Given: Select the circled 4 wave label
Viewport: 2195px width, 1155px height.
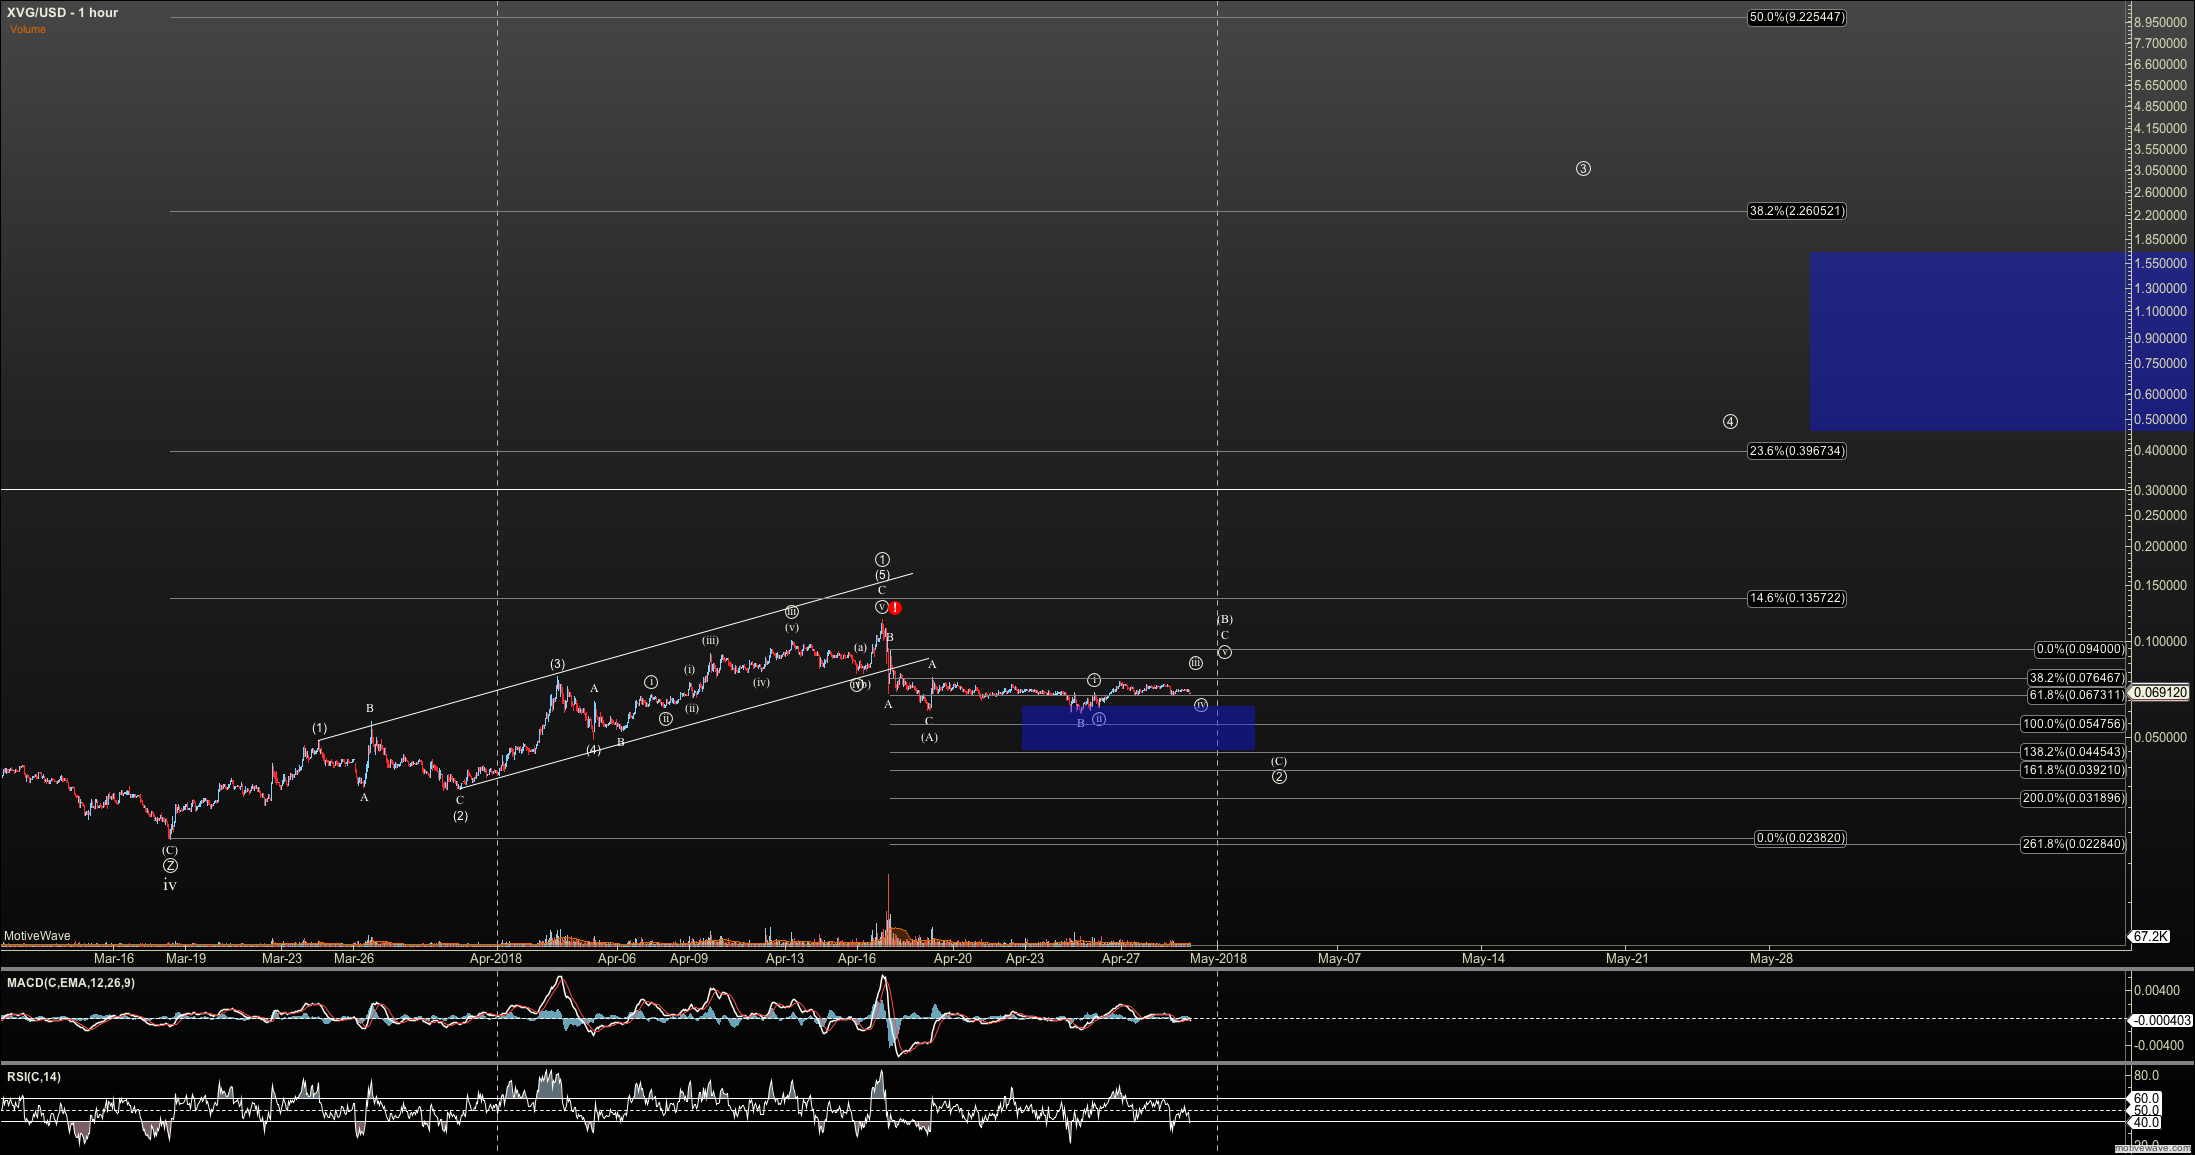Looking at the screenshot, I should (1730, 422).
